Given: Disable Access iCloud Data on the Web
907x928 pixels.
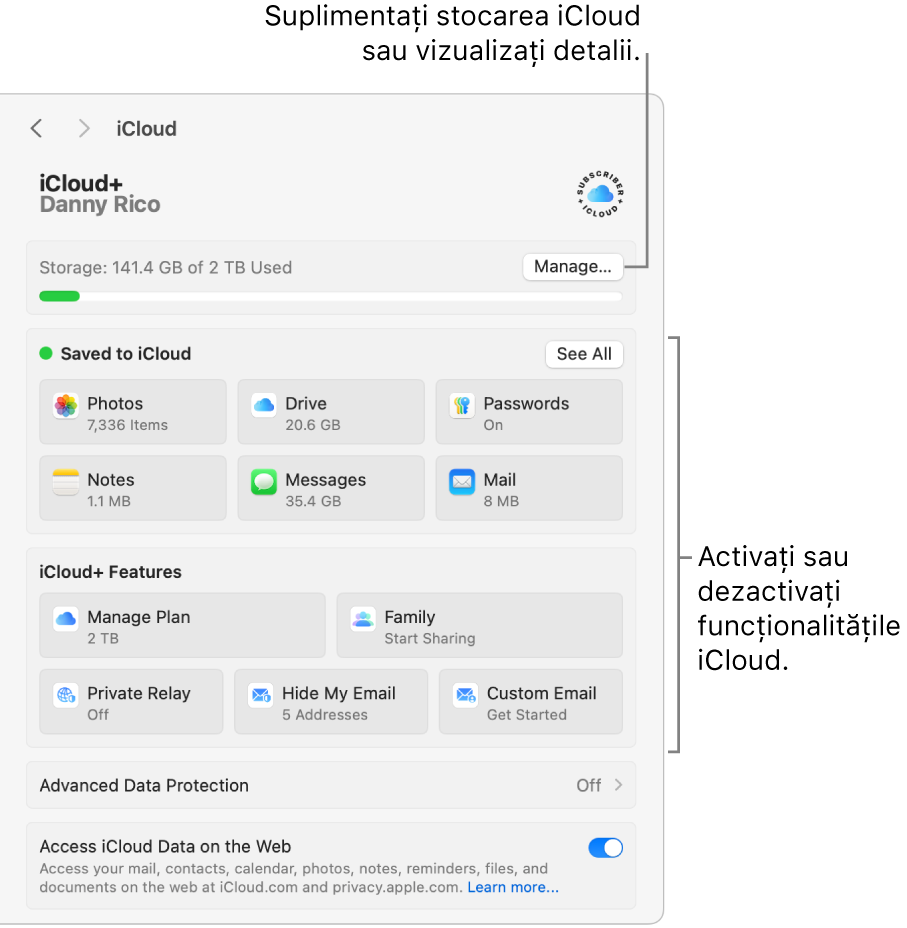Looking at the screenshot, I should 605,848.
